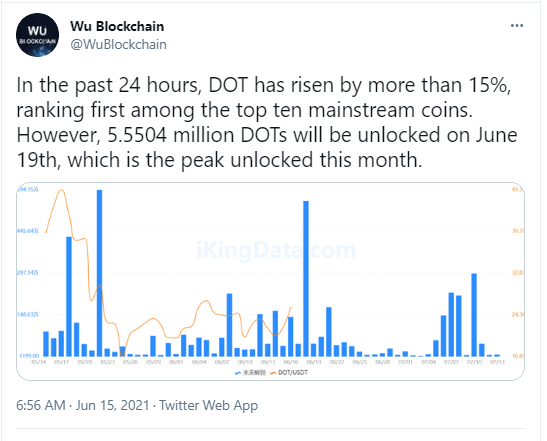
Task: Click the Wu Blockchain profile avatar
Action: click(x=37, y=35)
